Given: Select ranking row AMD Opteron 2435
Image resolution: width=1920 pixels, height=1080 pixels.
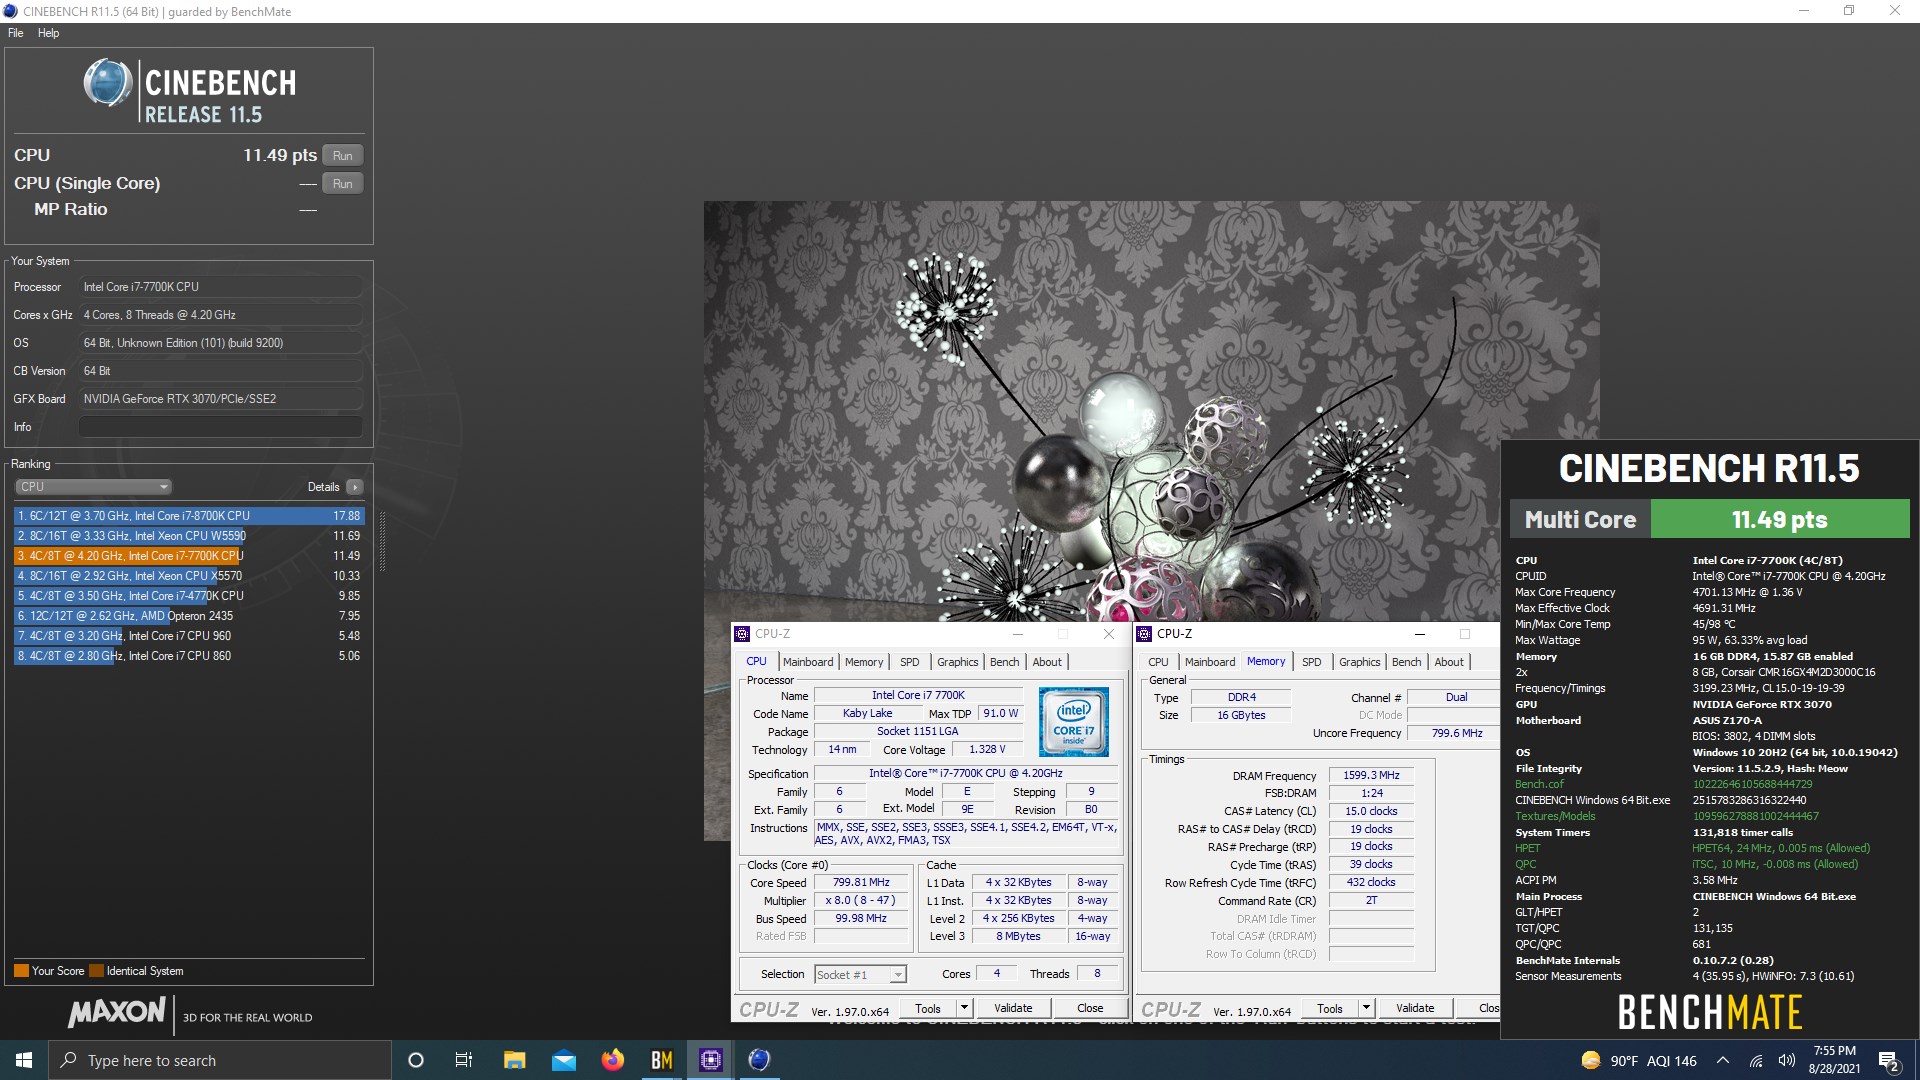Looking at the screenshot, I should 189,616.
